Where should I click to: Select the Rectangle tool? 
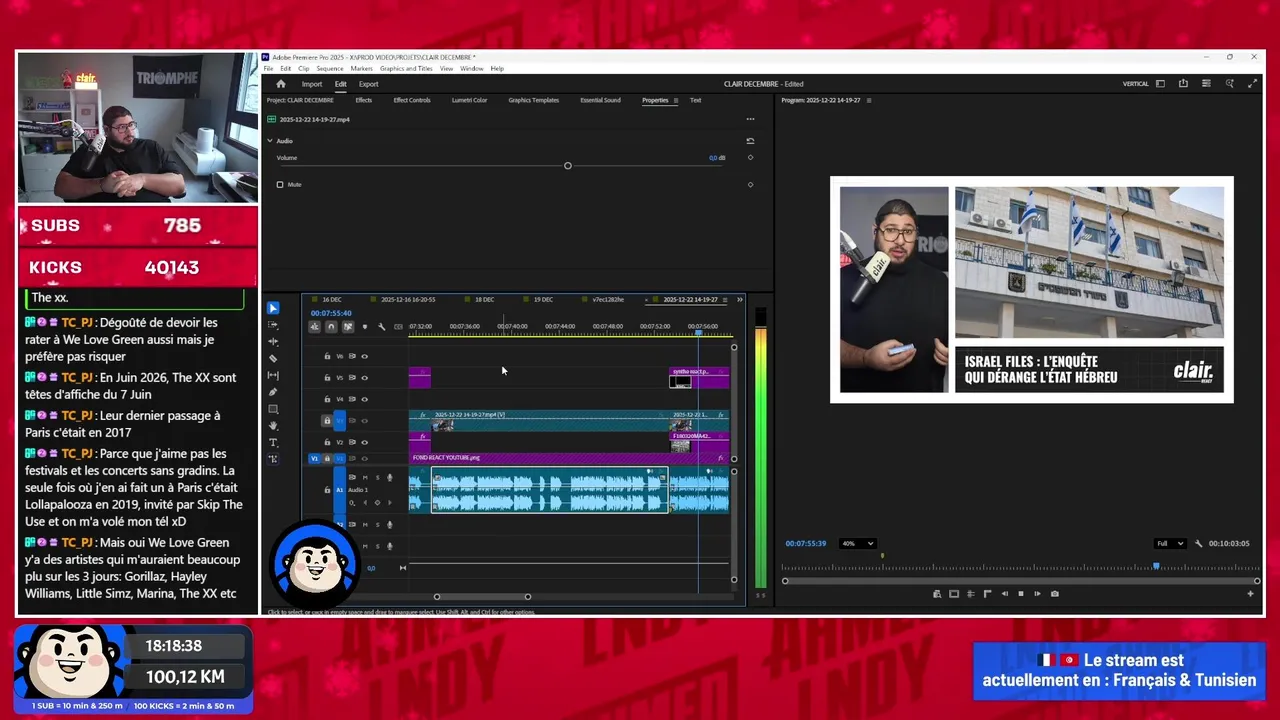click(273, 409)
